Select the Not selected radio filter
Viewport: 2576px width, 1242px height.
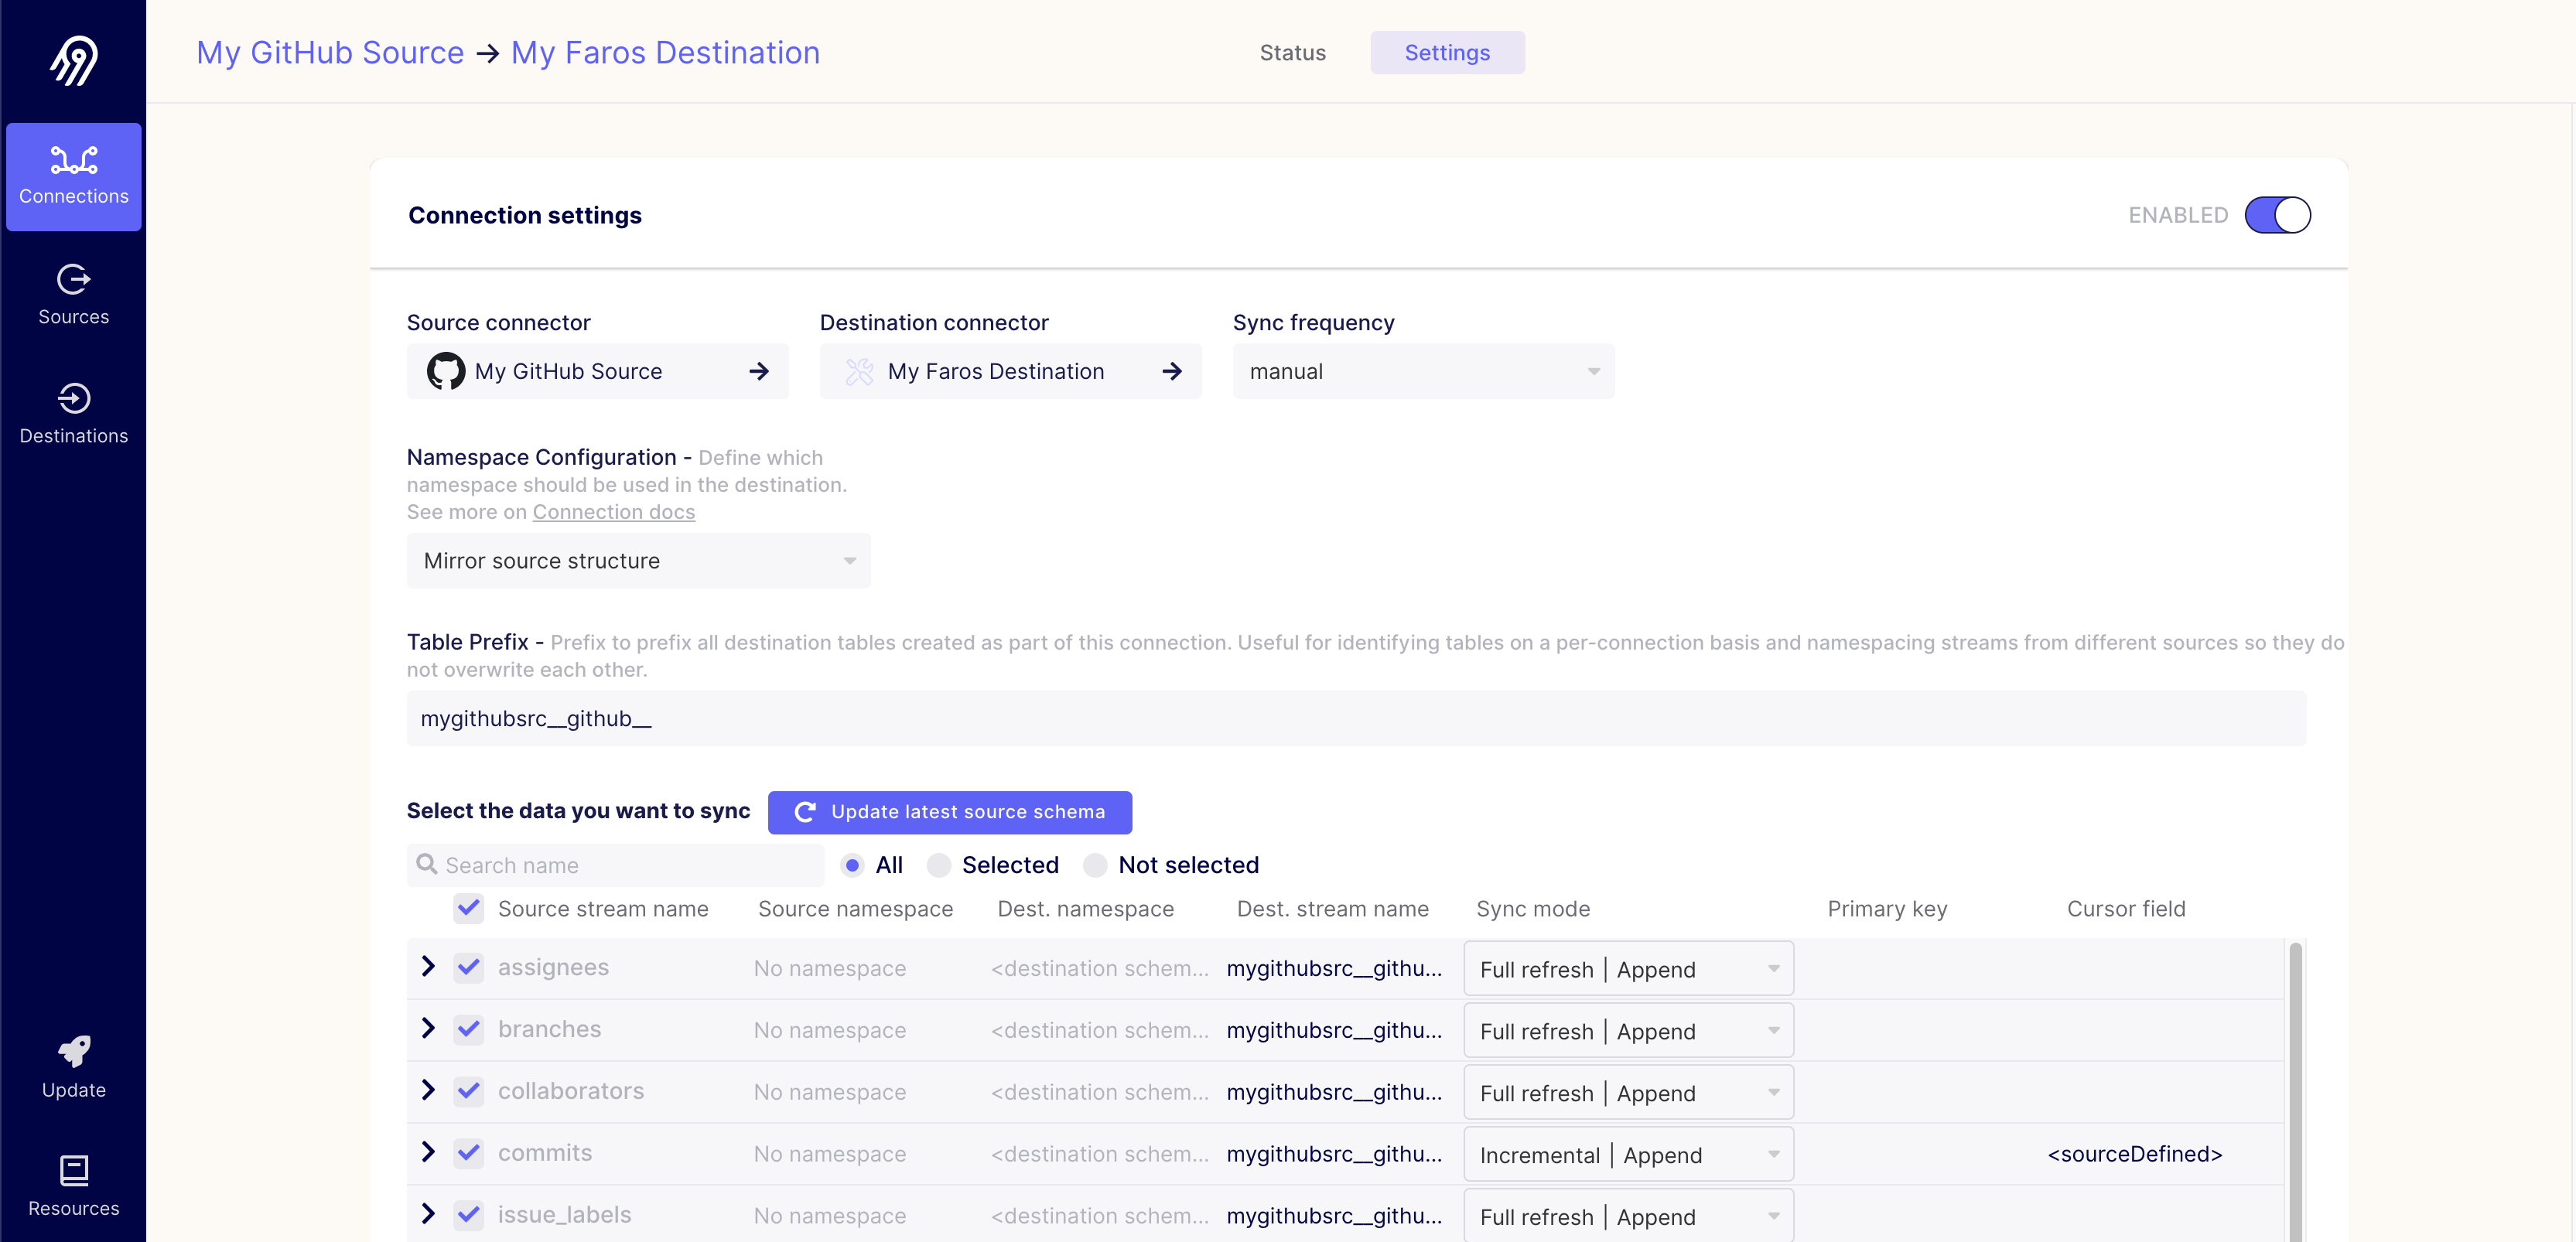(x=1095, y=865)
